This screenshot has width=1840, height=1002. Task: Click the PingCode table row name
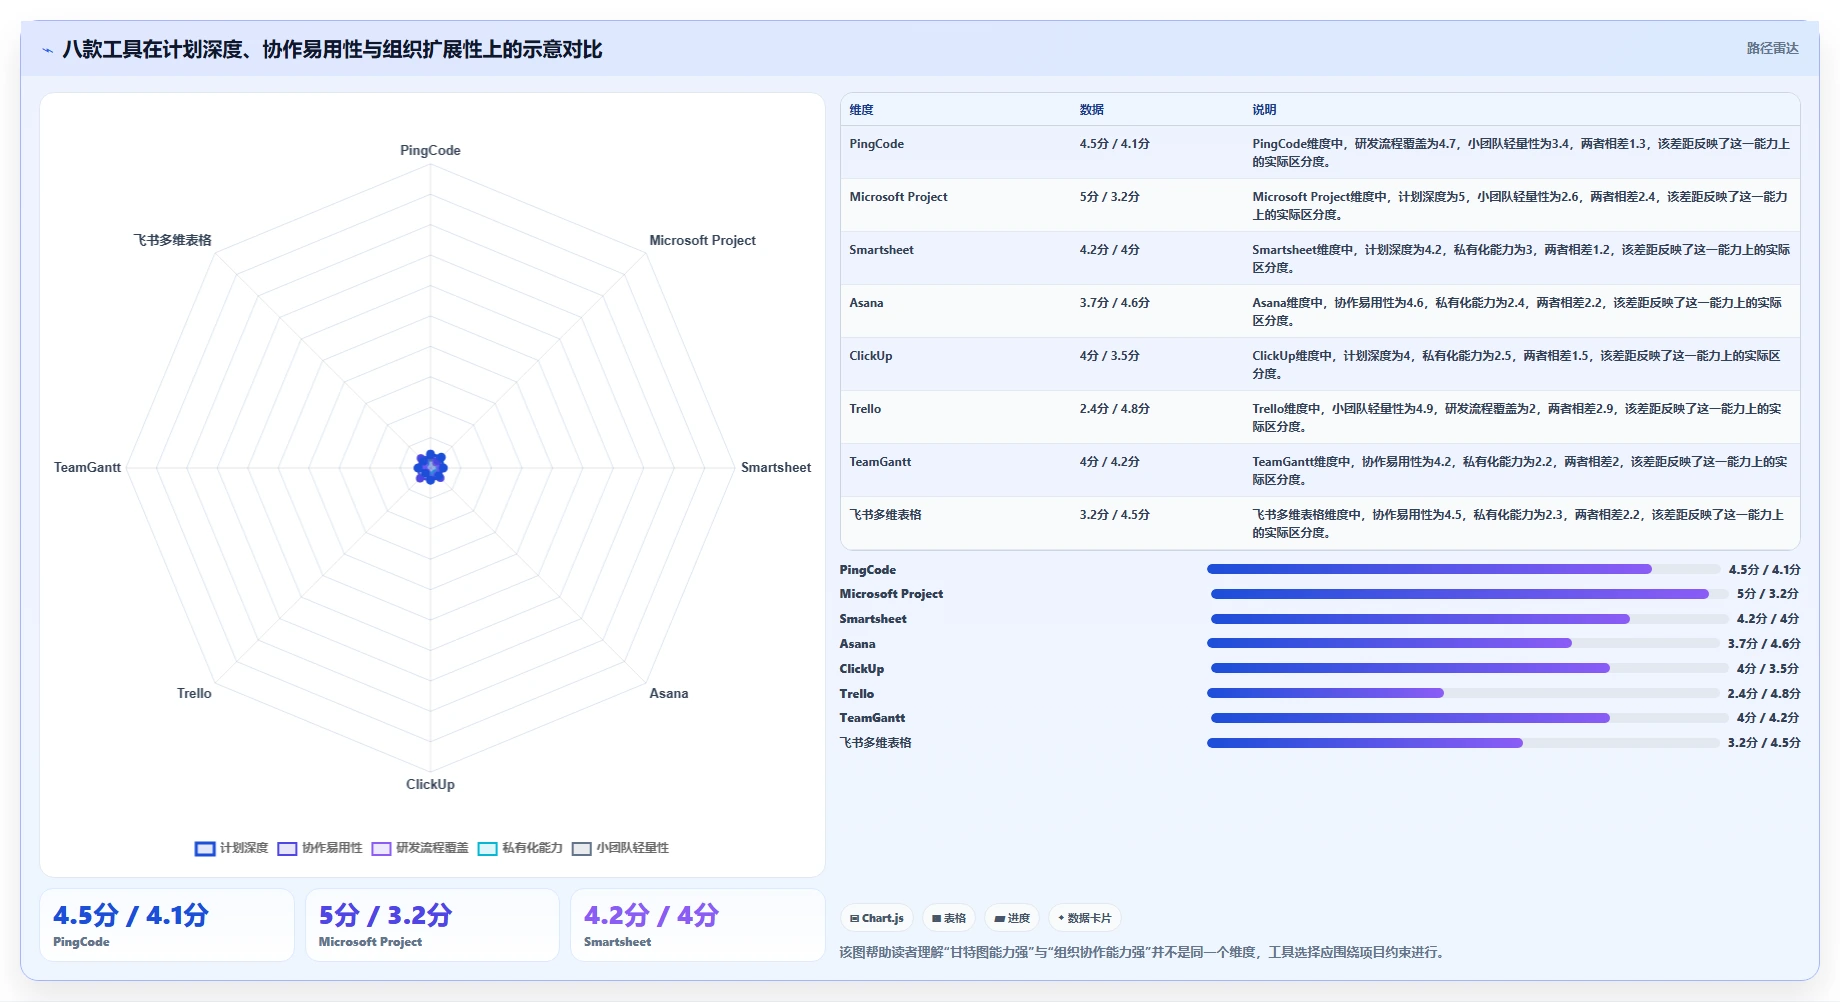876,144
